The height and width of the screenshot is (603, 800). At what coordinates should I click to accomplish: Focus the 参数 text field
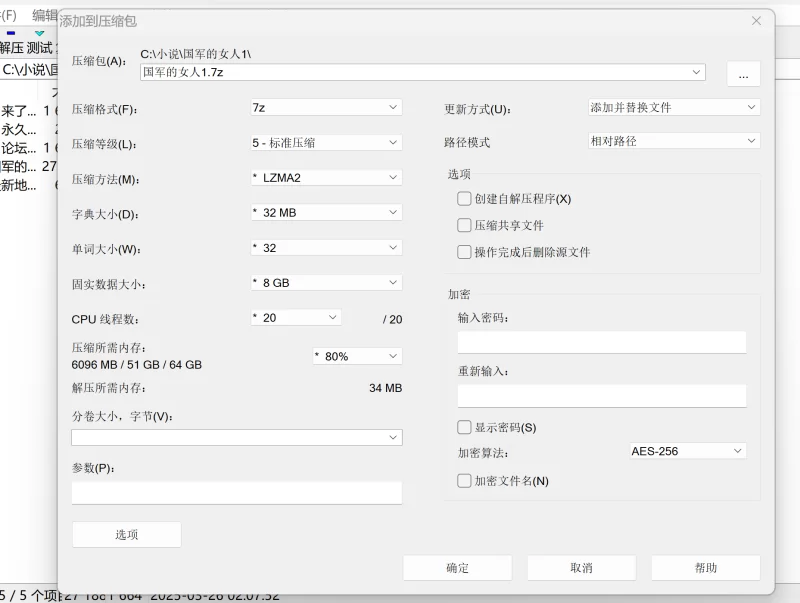point(237,493)
